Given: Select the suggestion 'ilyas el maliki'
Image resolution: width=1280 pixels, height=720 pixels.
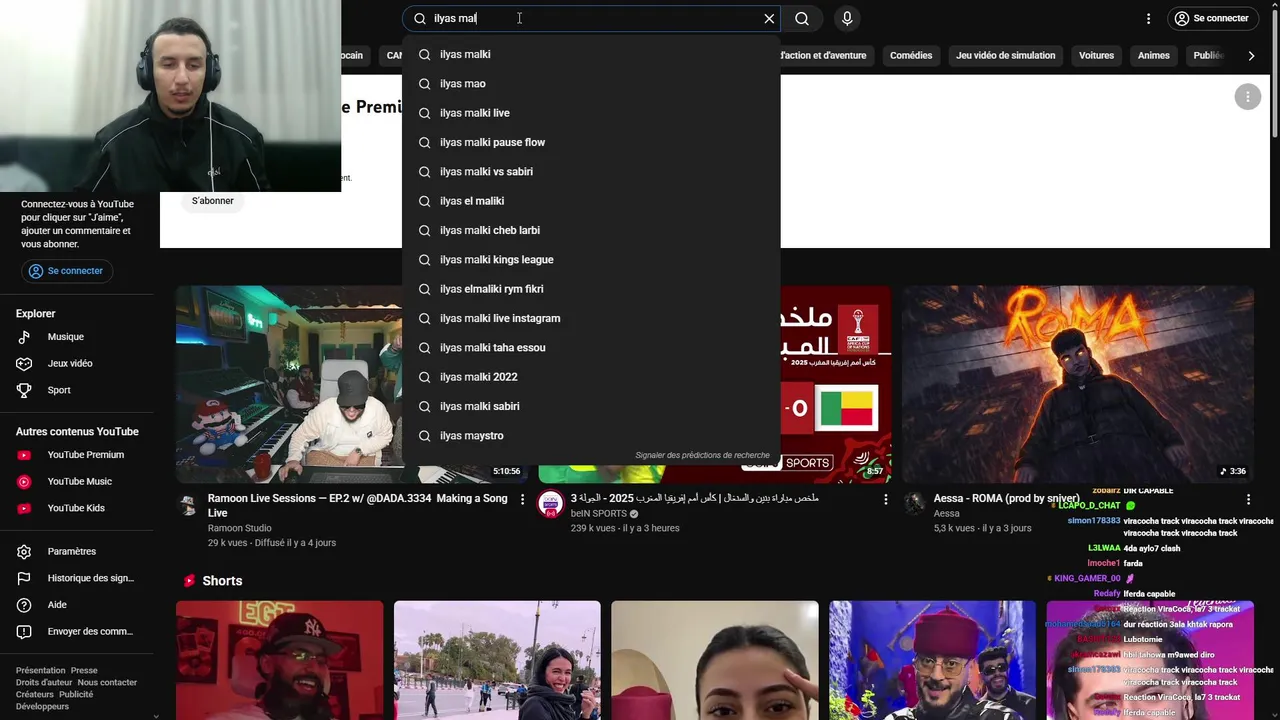Looking at the screenshot, I should (x=591, y=201).
